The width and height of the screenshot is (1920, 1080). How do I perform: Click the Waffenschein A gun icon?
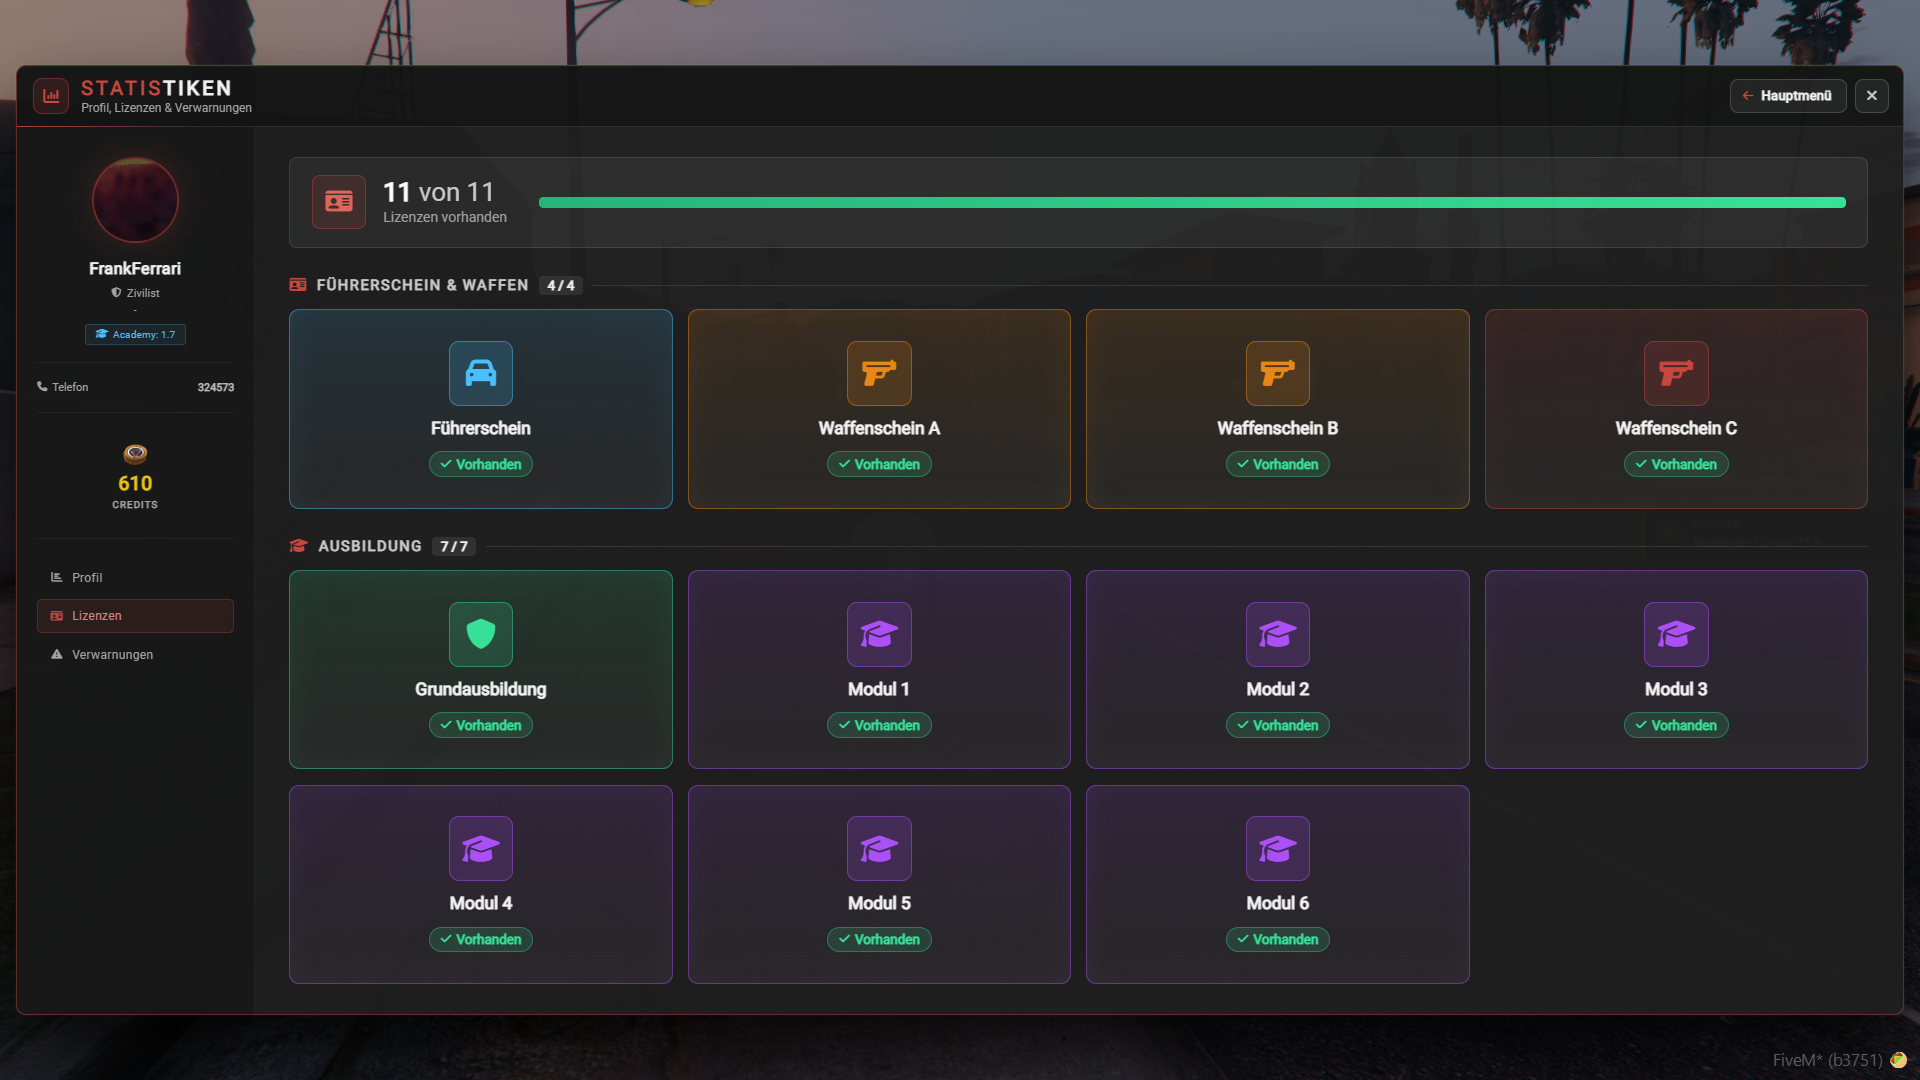click(879, 373)
